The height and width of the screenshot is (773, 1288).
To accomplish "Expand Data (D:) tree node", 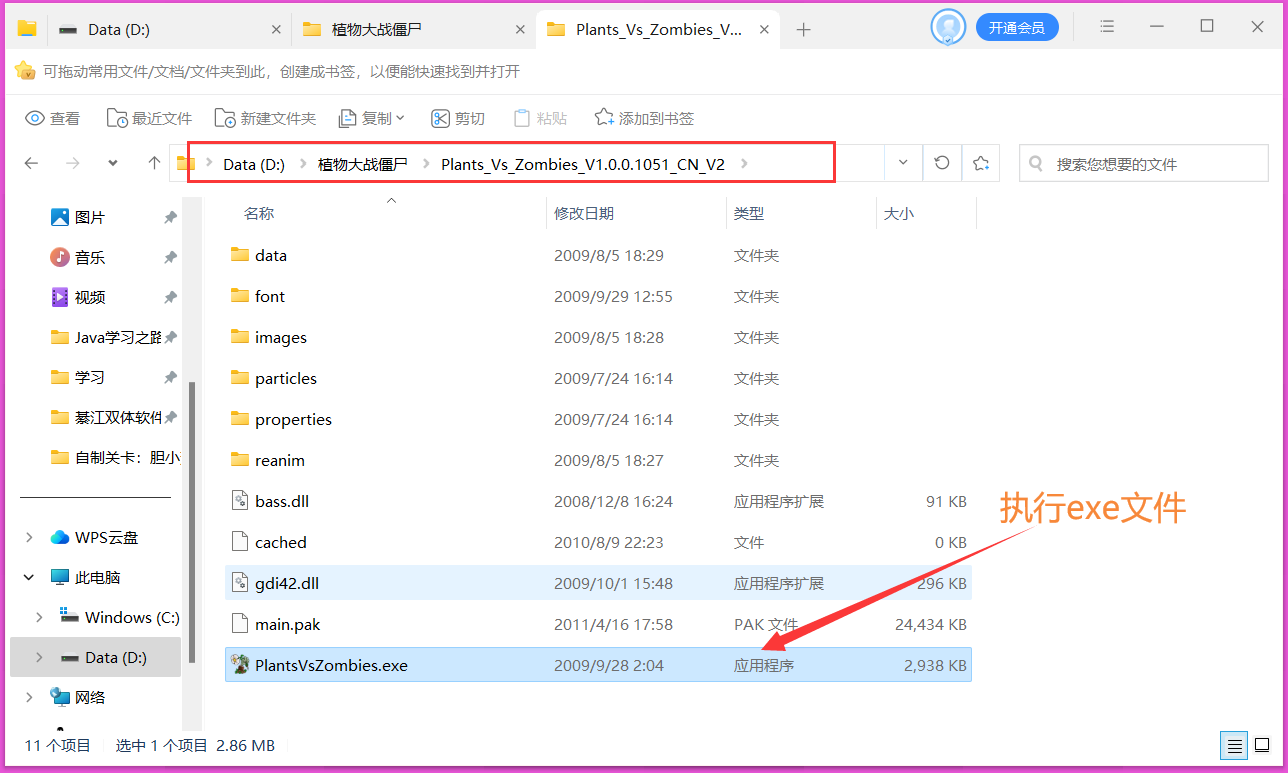I will tap(40, 657).
